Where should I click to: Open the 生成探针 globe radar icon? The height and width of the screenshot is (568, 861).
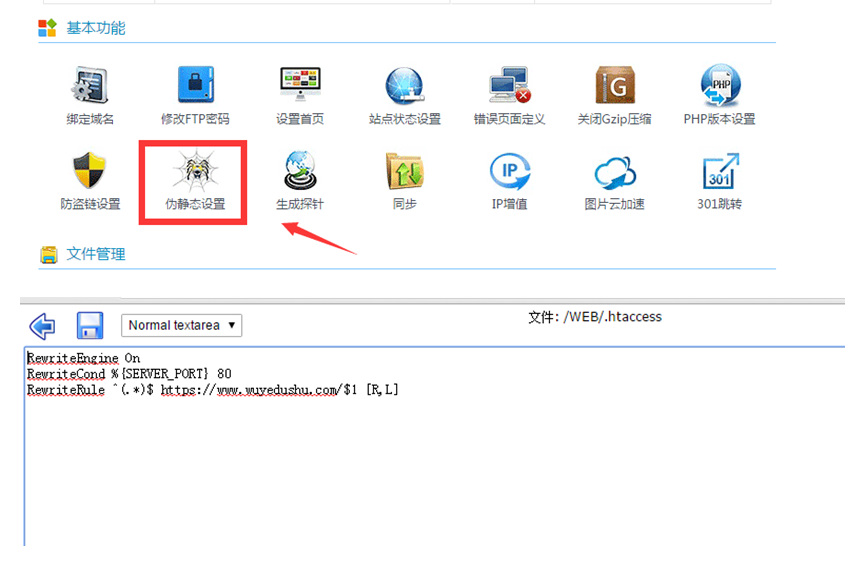click(300, 170)
